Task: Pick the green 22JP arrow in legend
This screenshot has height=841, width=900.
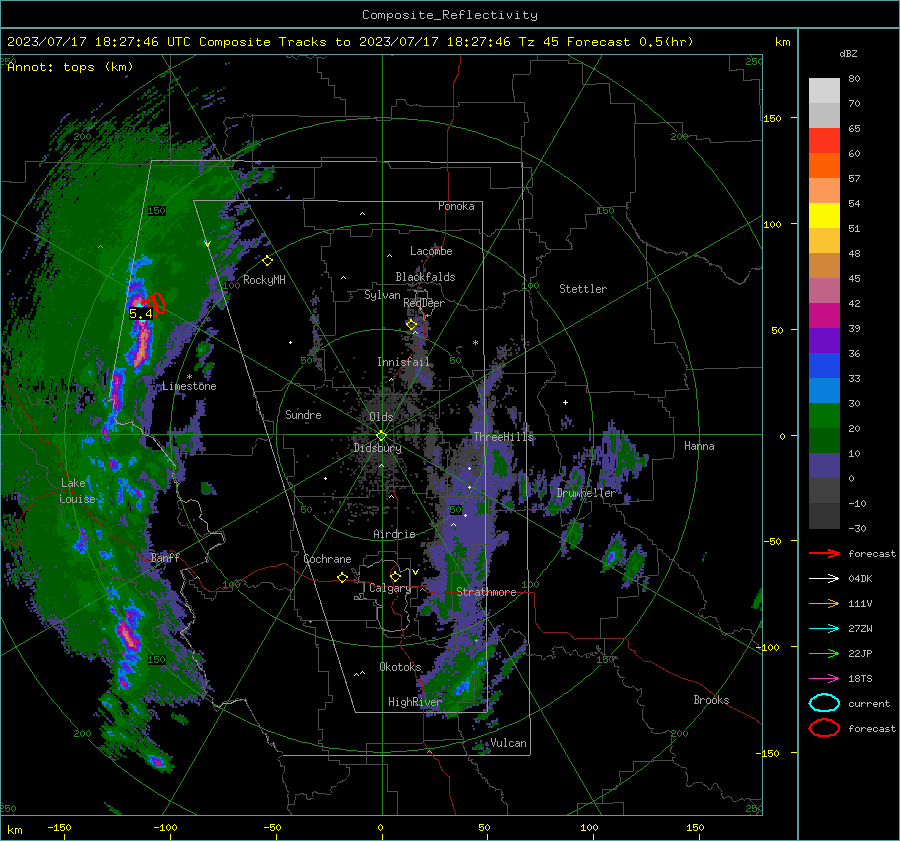Action: click(x=824, y=653)
